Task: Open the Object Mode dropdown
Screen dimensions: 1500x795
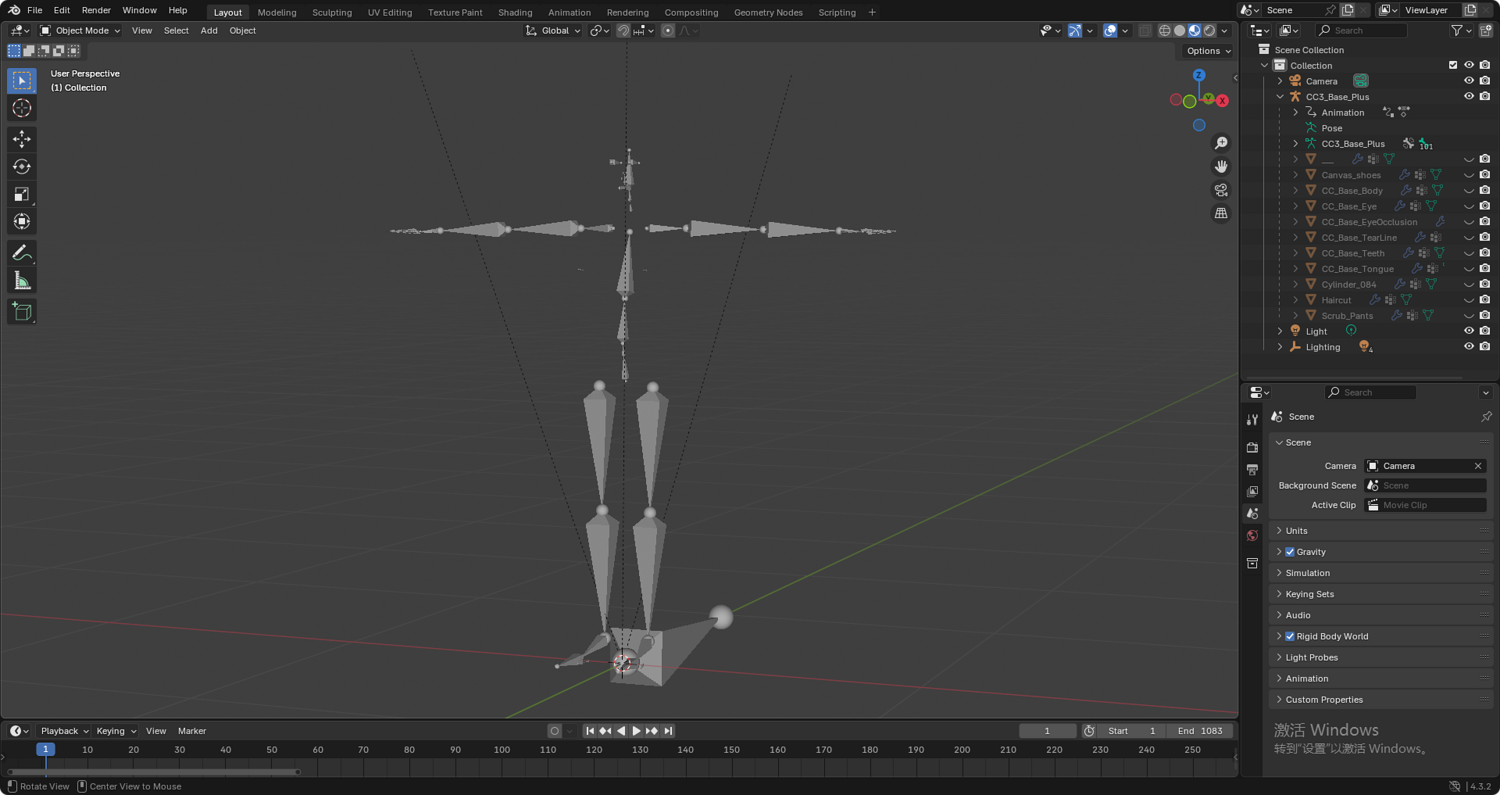Action: coord(80,31)
